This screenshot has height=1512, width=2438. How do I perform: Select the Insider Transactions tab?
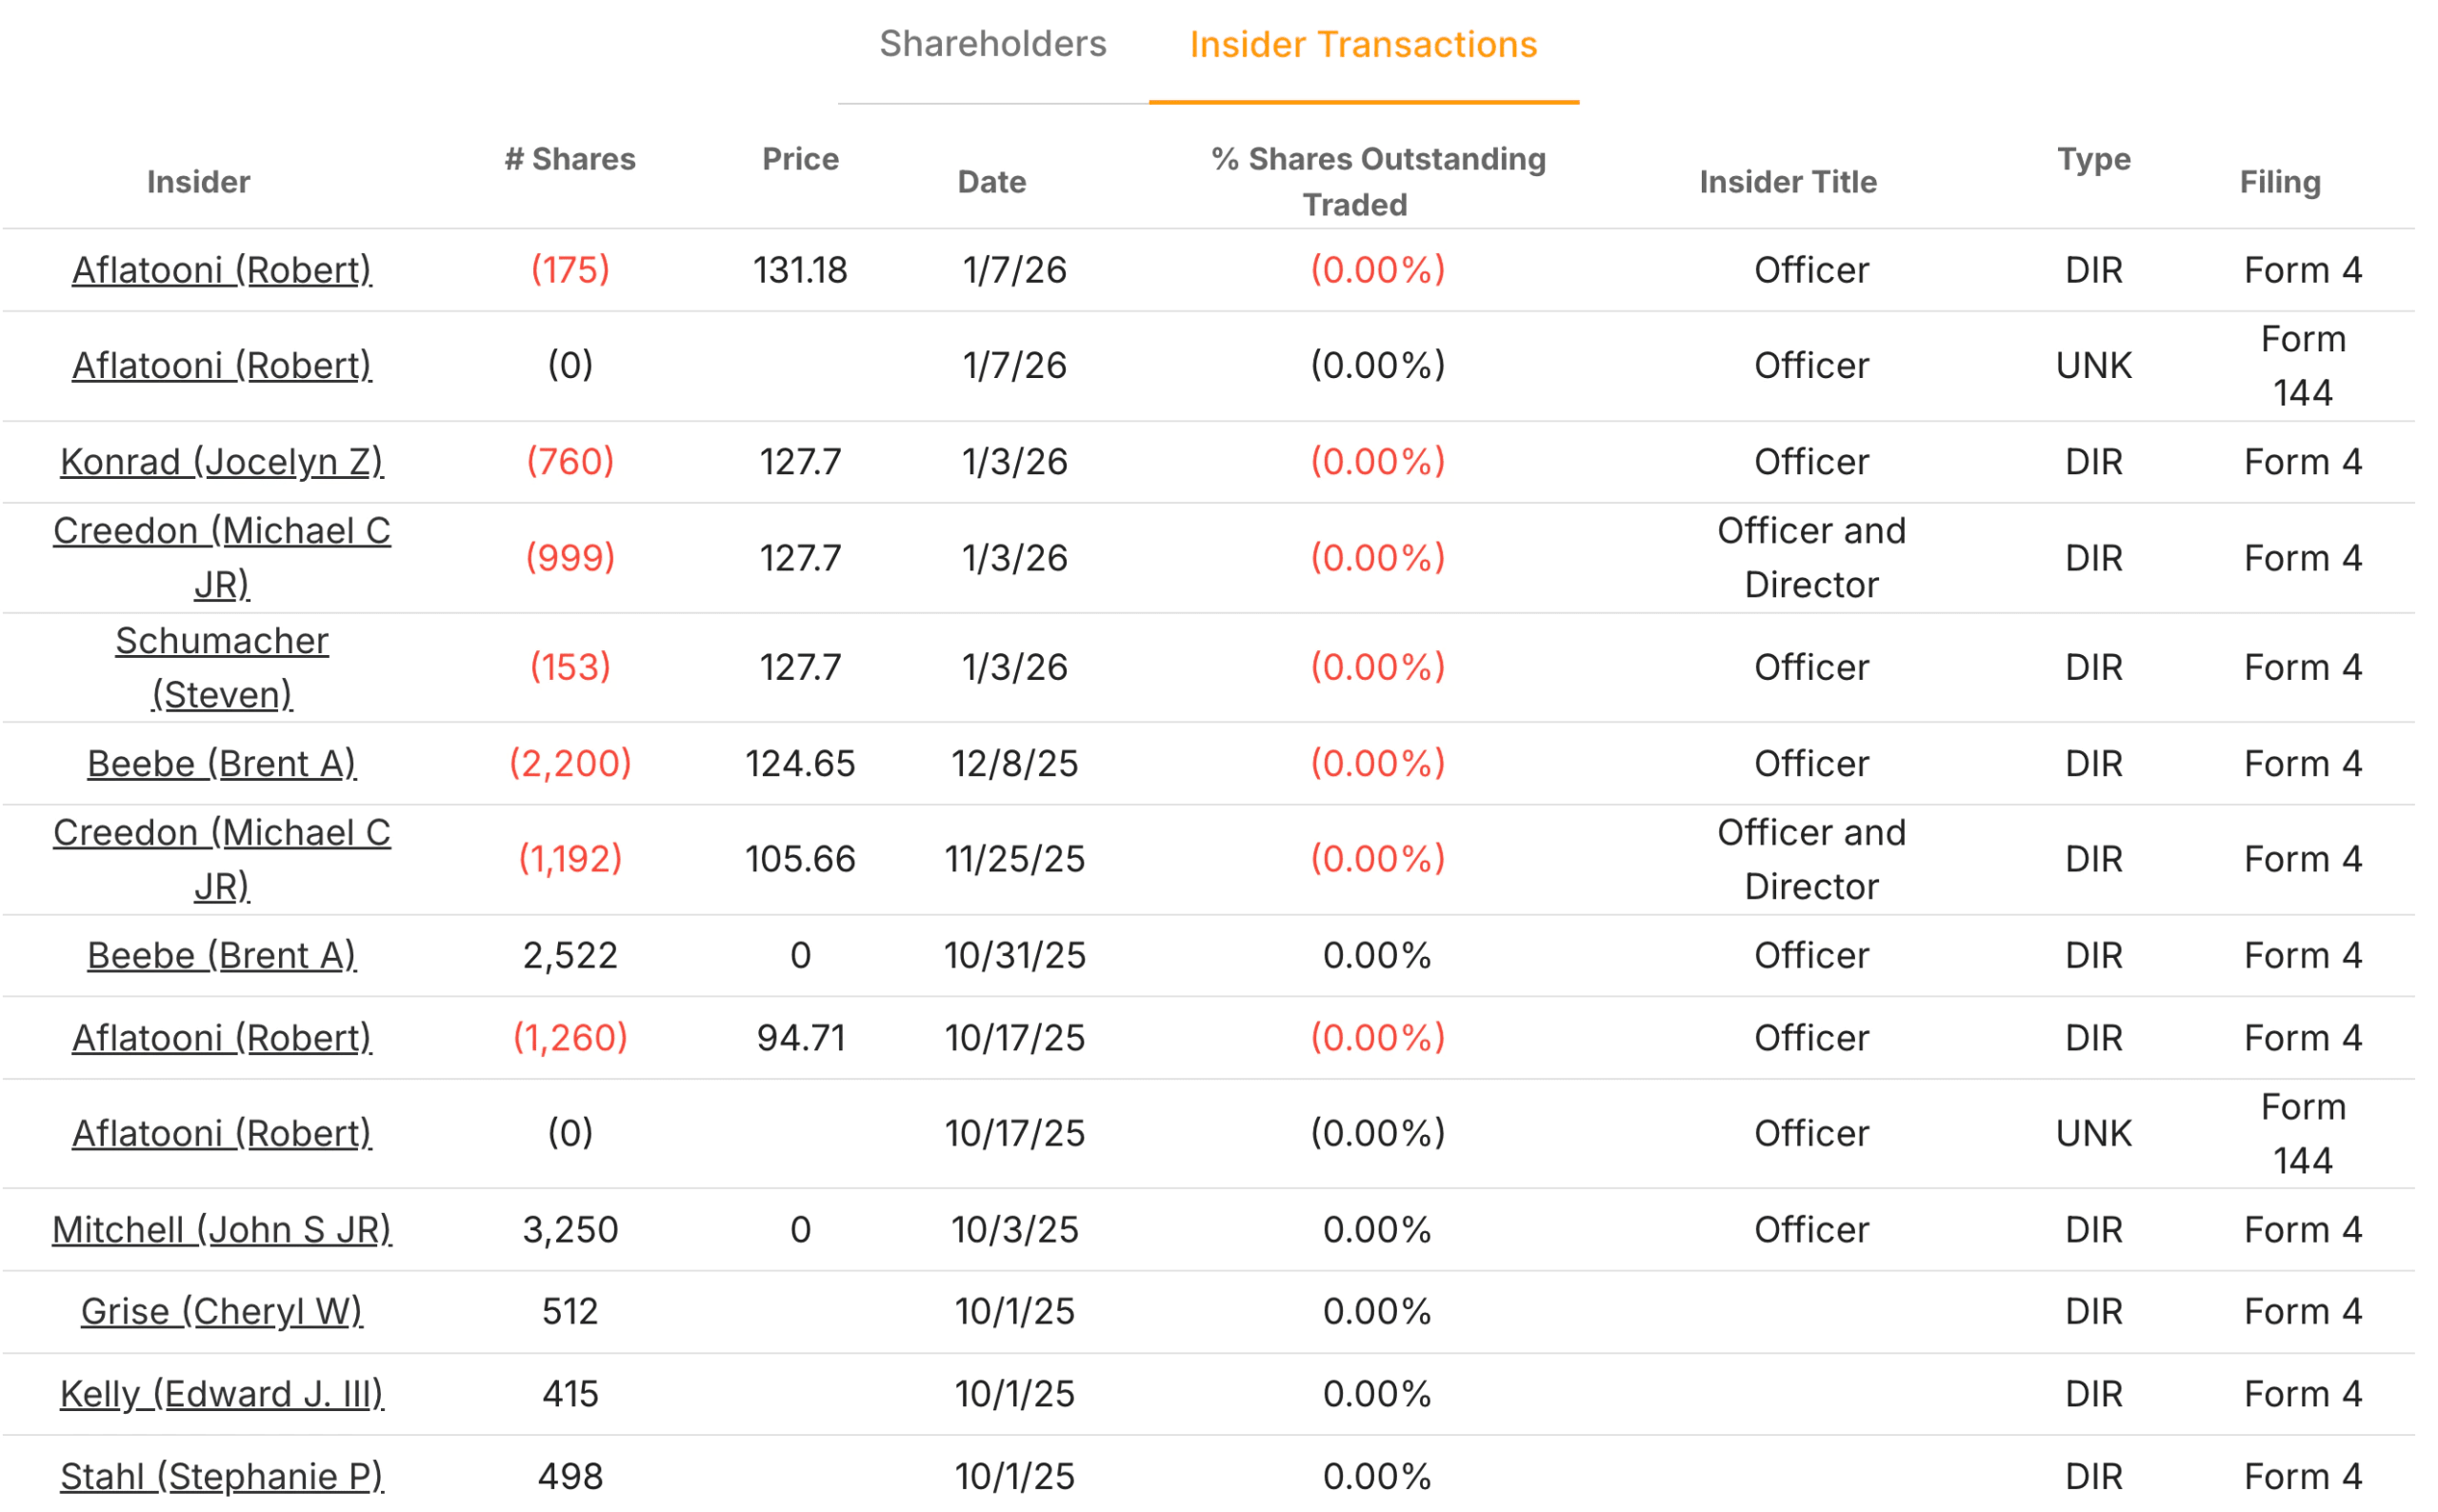tap(1362, 45)
